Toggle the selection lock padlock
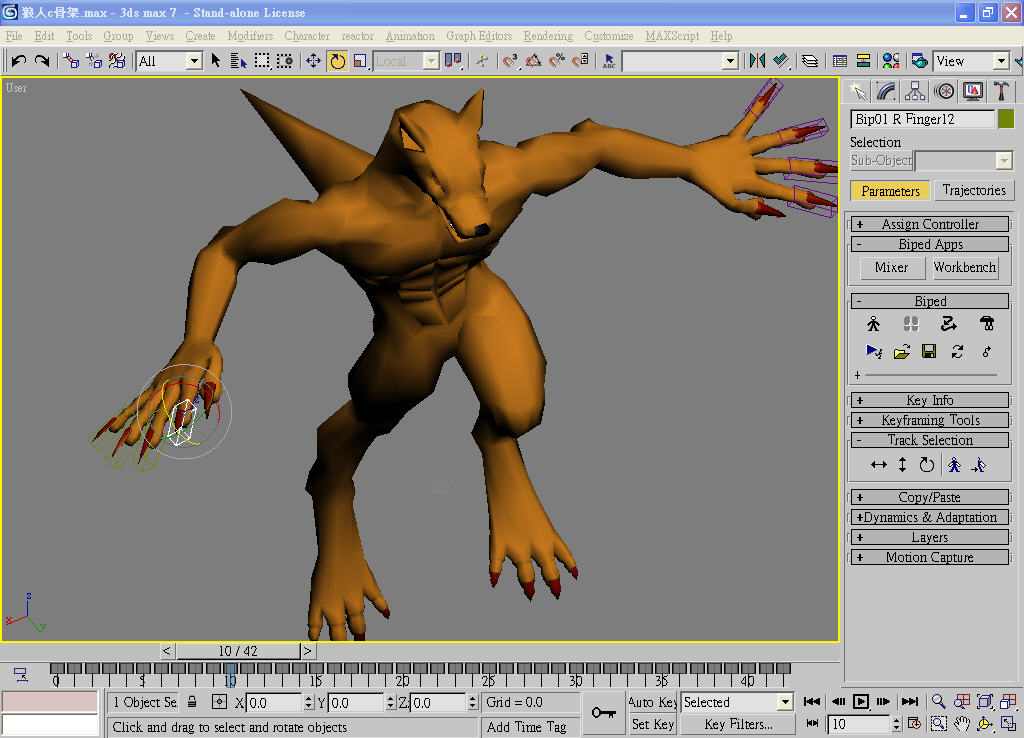The height and width of the screenshot is (738, 1024). tap(192, 702)
